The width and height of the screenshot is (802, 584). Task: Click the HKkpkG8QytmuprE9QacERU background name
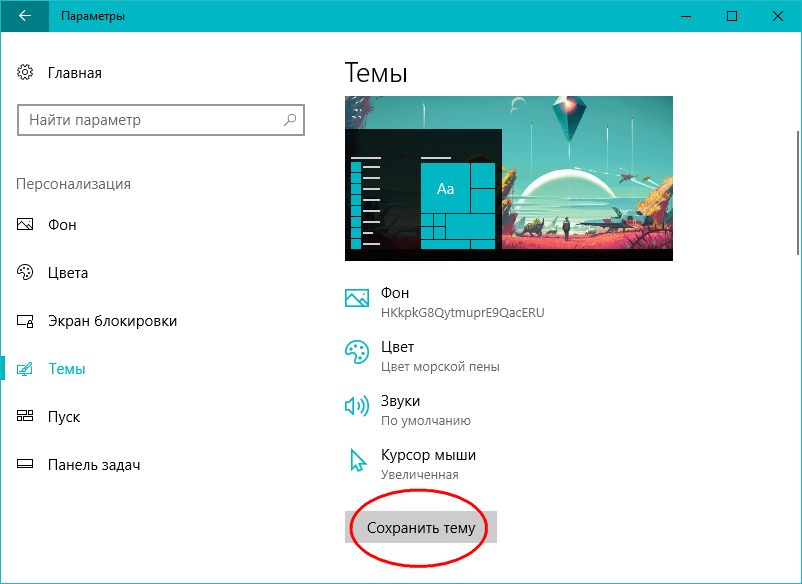pyautogui.click(x=462, y=312)
